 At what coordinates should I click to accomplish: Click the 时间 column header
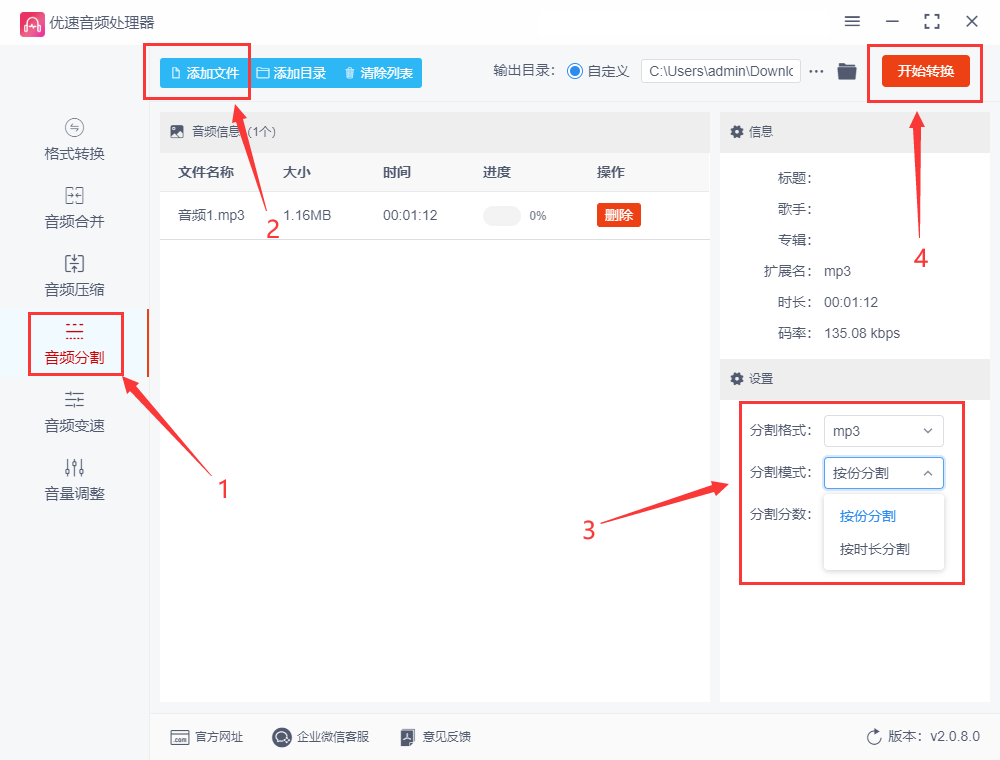coord(397,172)
